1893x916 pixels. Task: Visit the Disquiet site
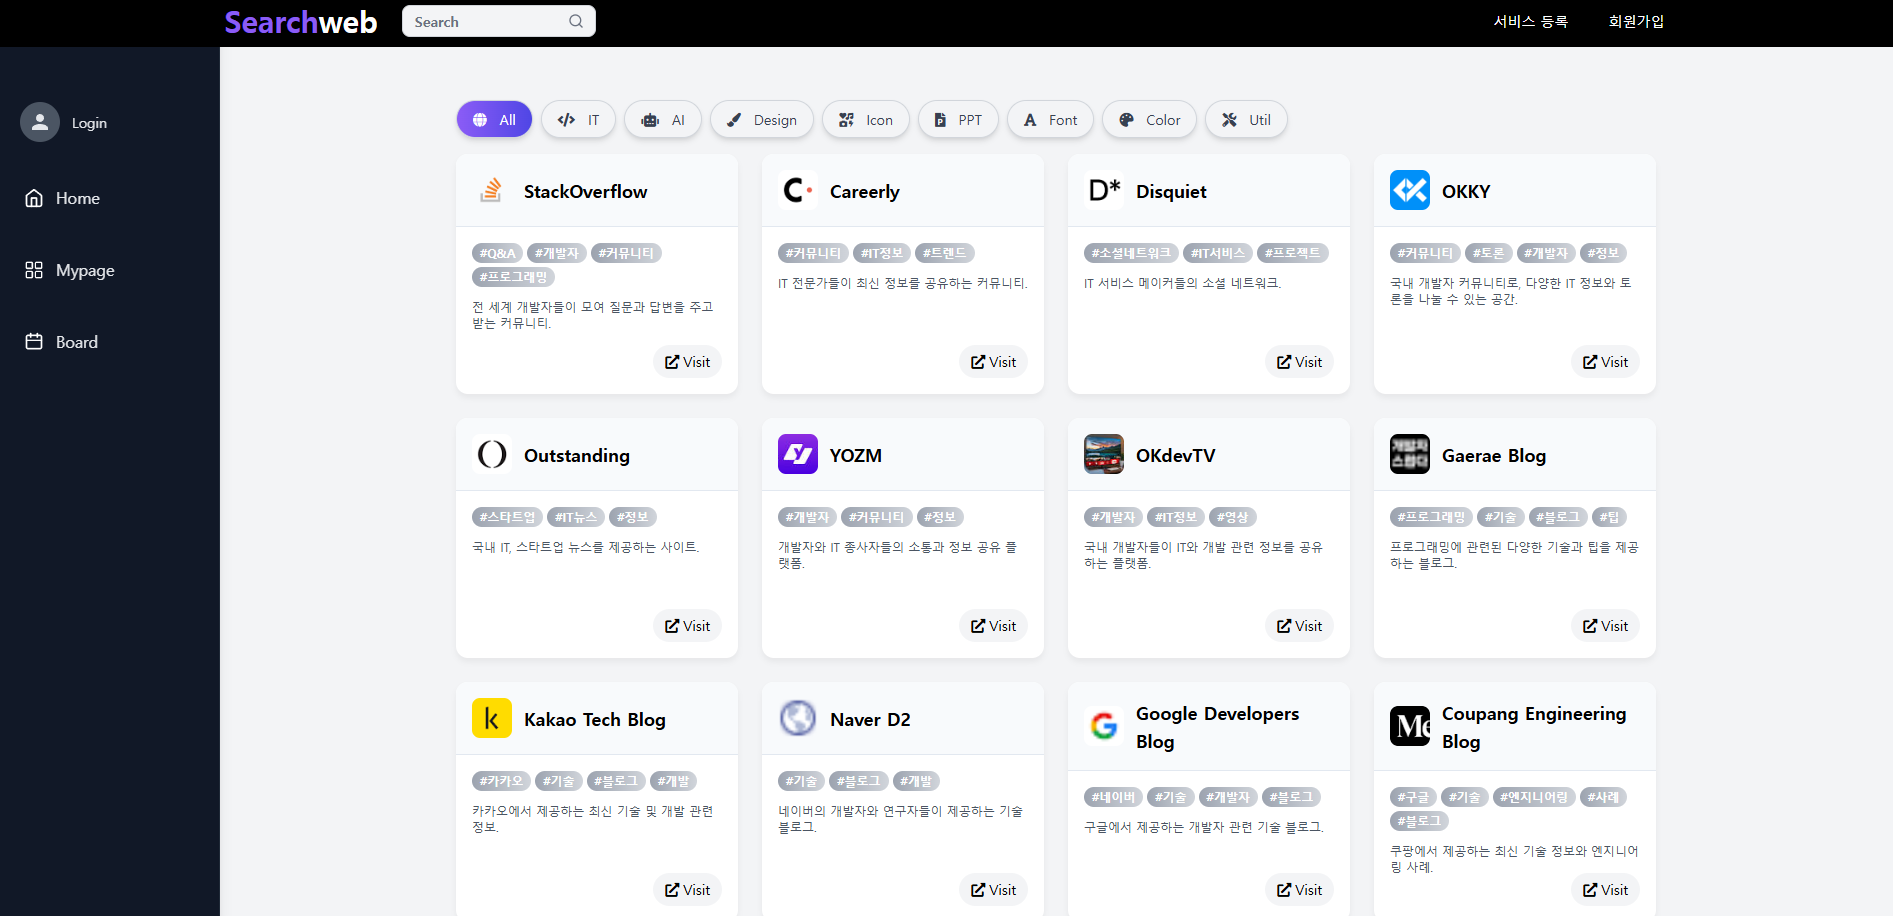[x=1299, y=362]
